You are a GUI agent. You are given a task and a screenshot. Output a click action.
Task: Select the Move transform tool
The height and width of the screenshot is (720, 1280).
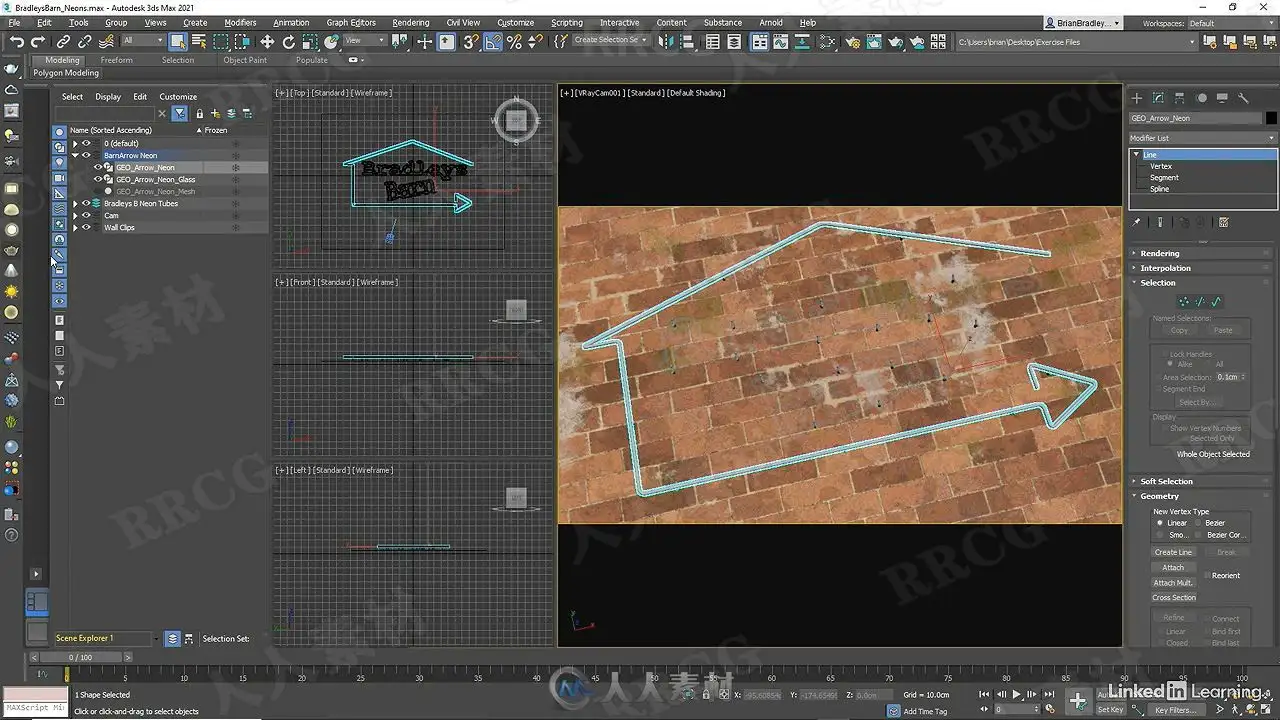point(267,42)
